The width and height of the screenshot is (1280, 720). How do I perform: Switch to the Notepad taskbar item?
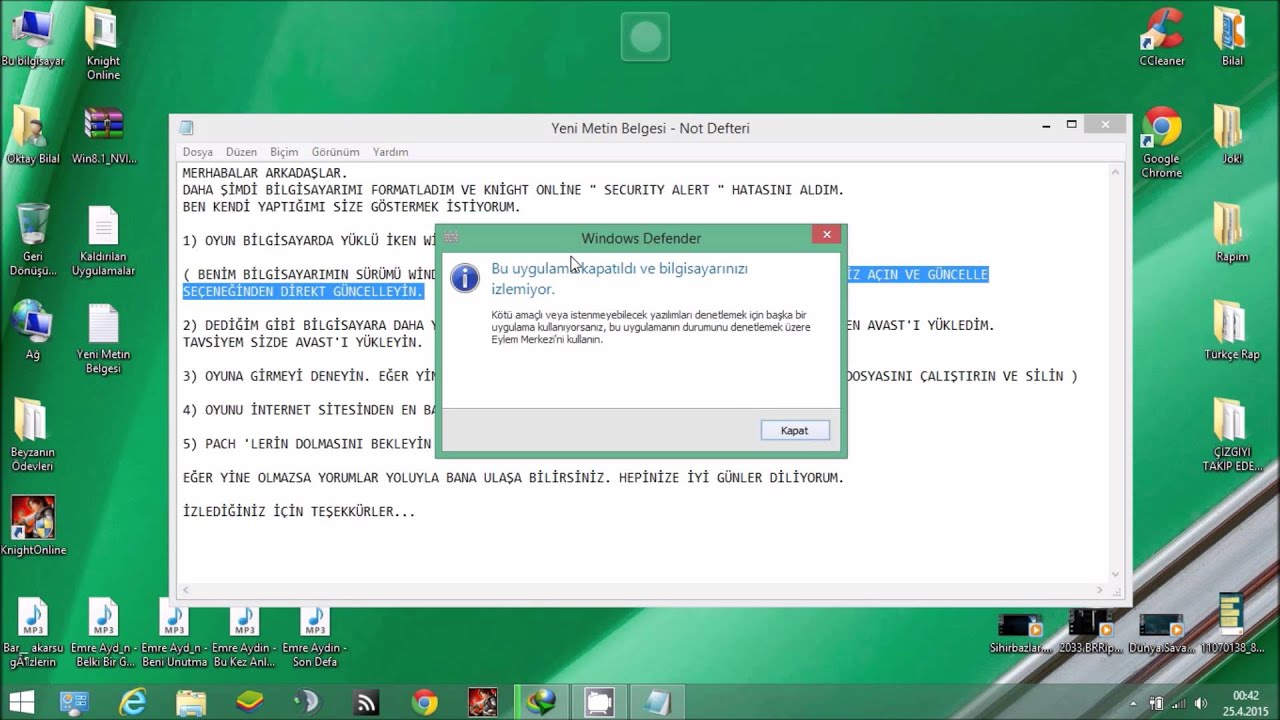point(657,702)
